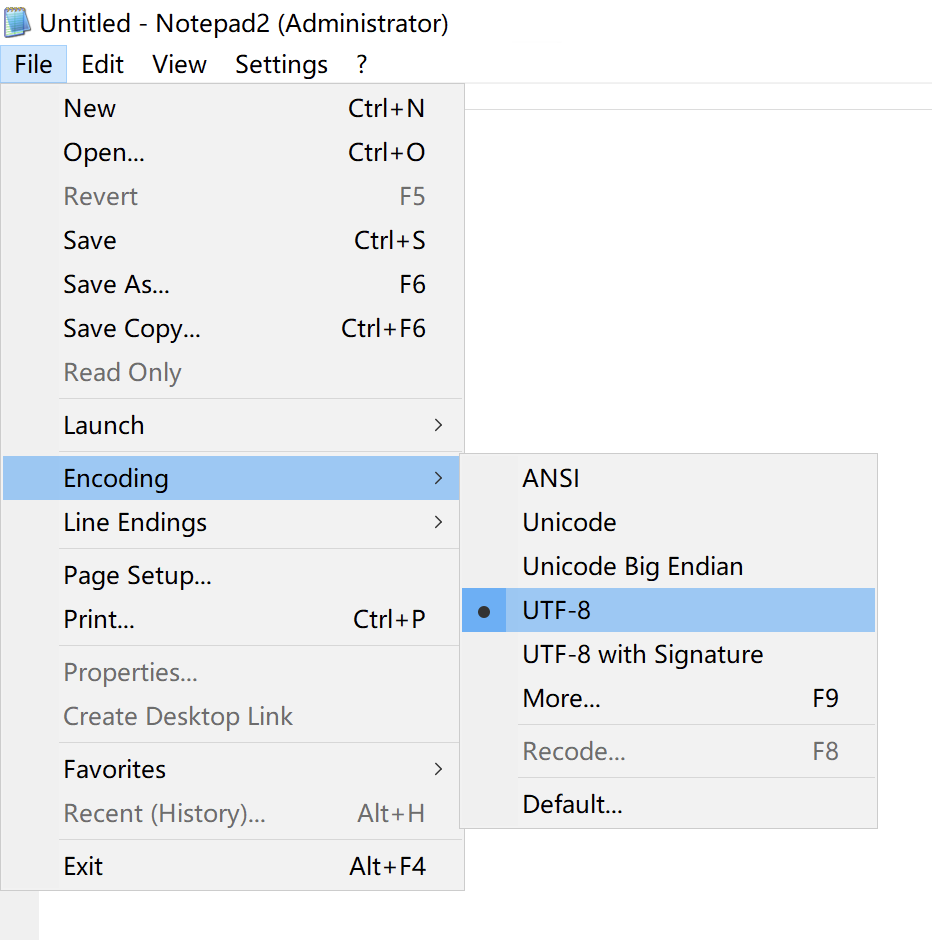This screenshot has height=940, width=932.
Task: Choose Print... from the File menu
Action: tap(232, 619)
